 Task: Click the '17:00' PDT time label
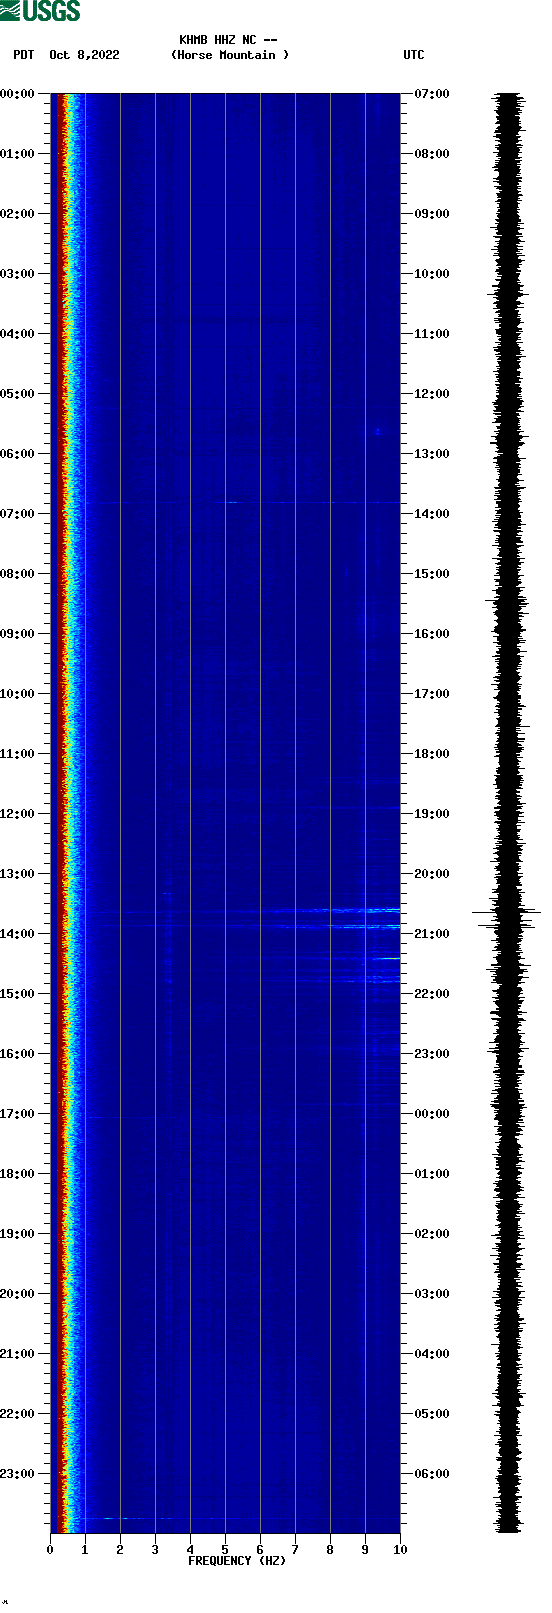tap(18, 1114)
